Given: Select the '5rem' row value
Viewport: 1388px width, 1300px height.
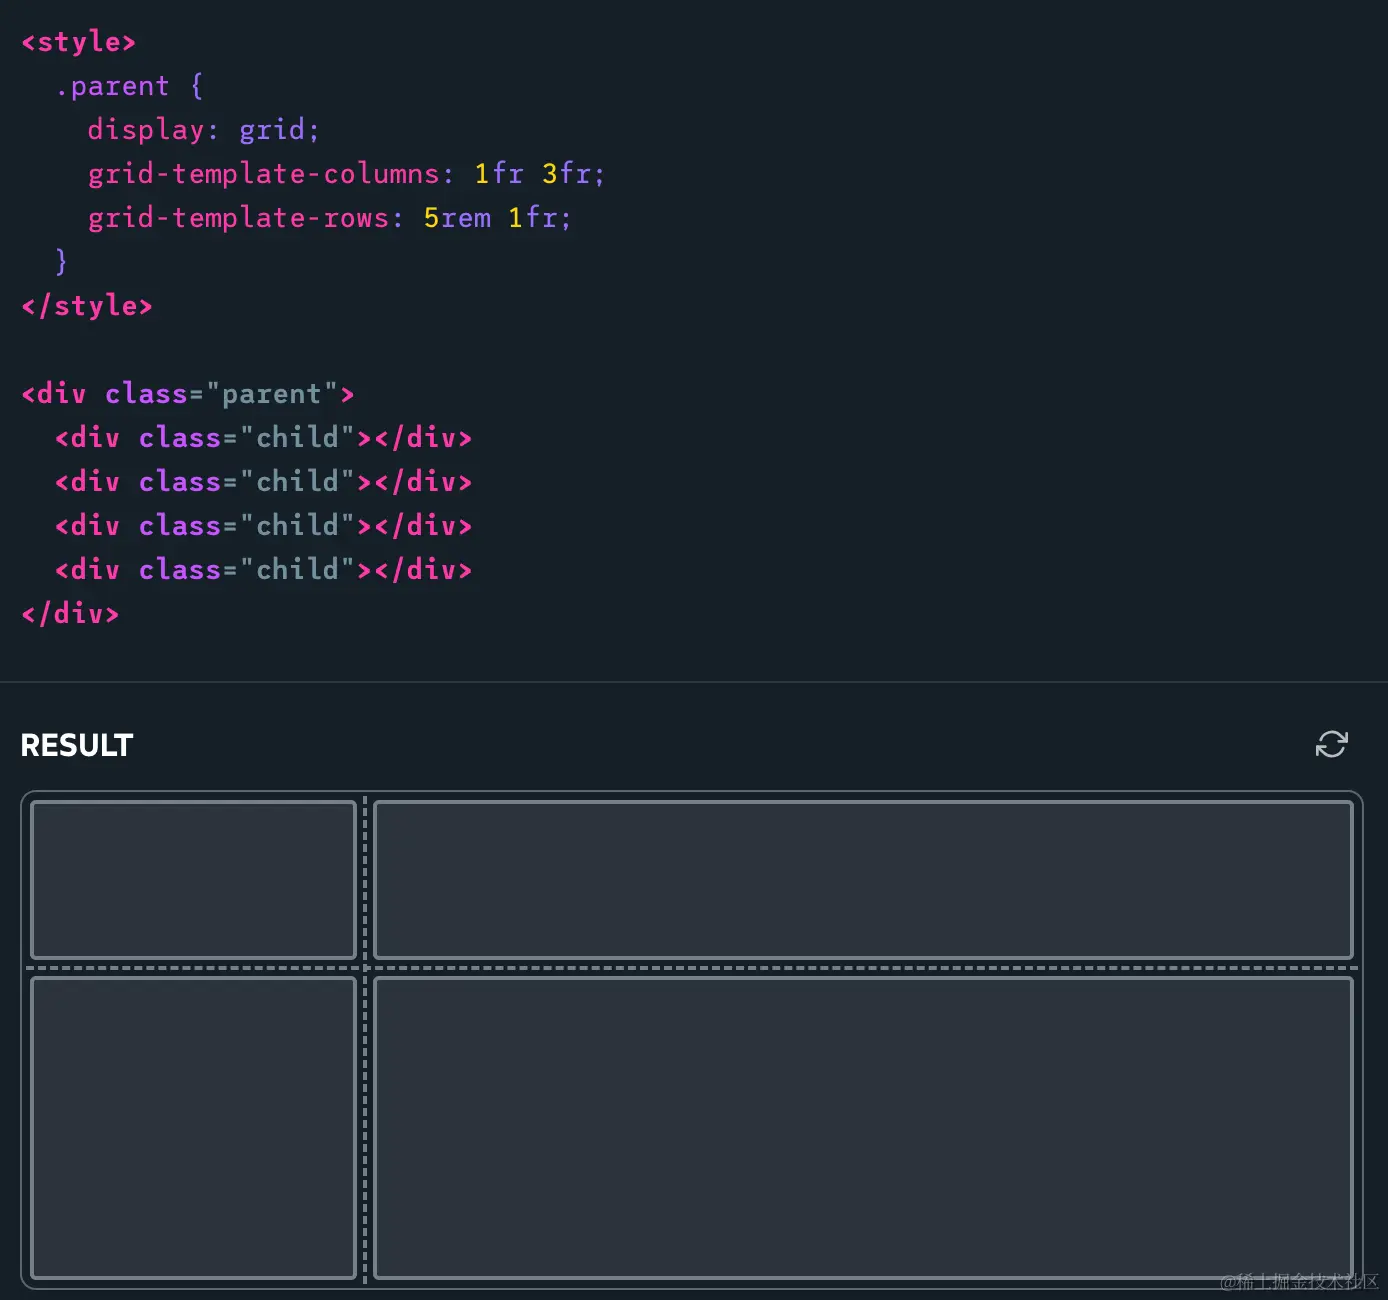Looking at the screenshot, I should point(457,218).
